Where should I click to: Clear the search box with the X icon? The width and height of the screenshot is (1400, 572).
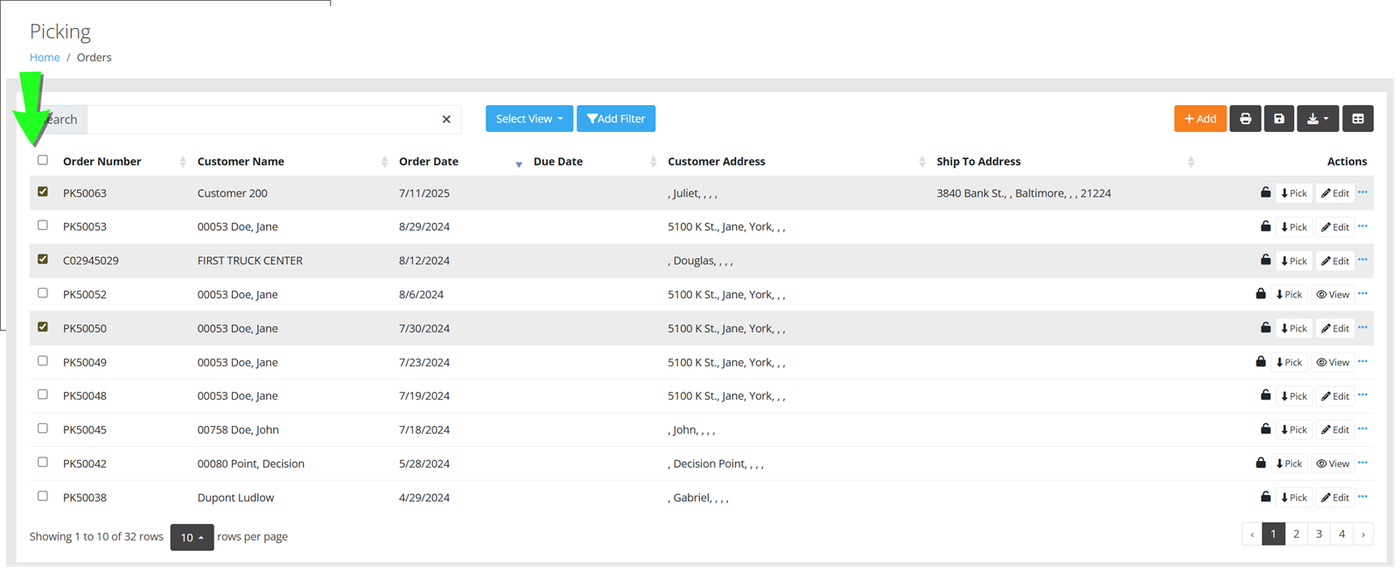coord(446,120)
